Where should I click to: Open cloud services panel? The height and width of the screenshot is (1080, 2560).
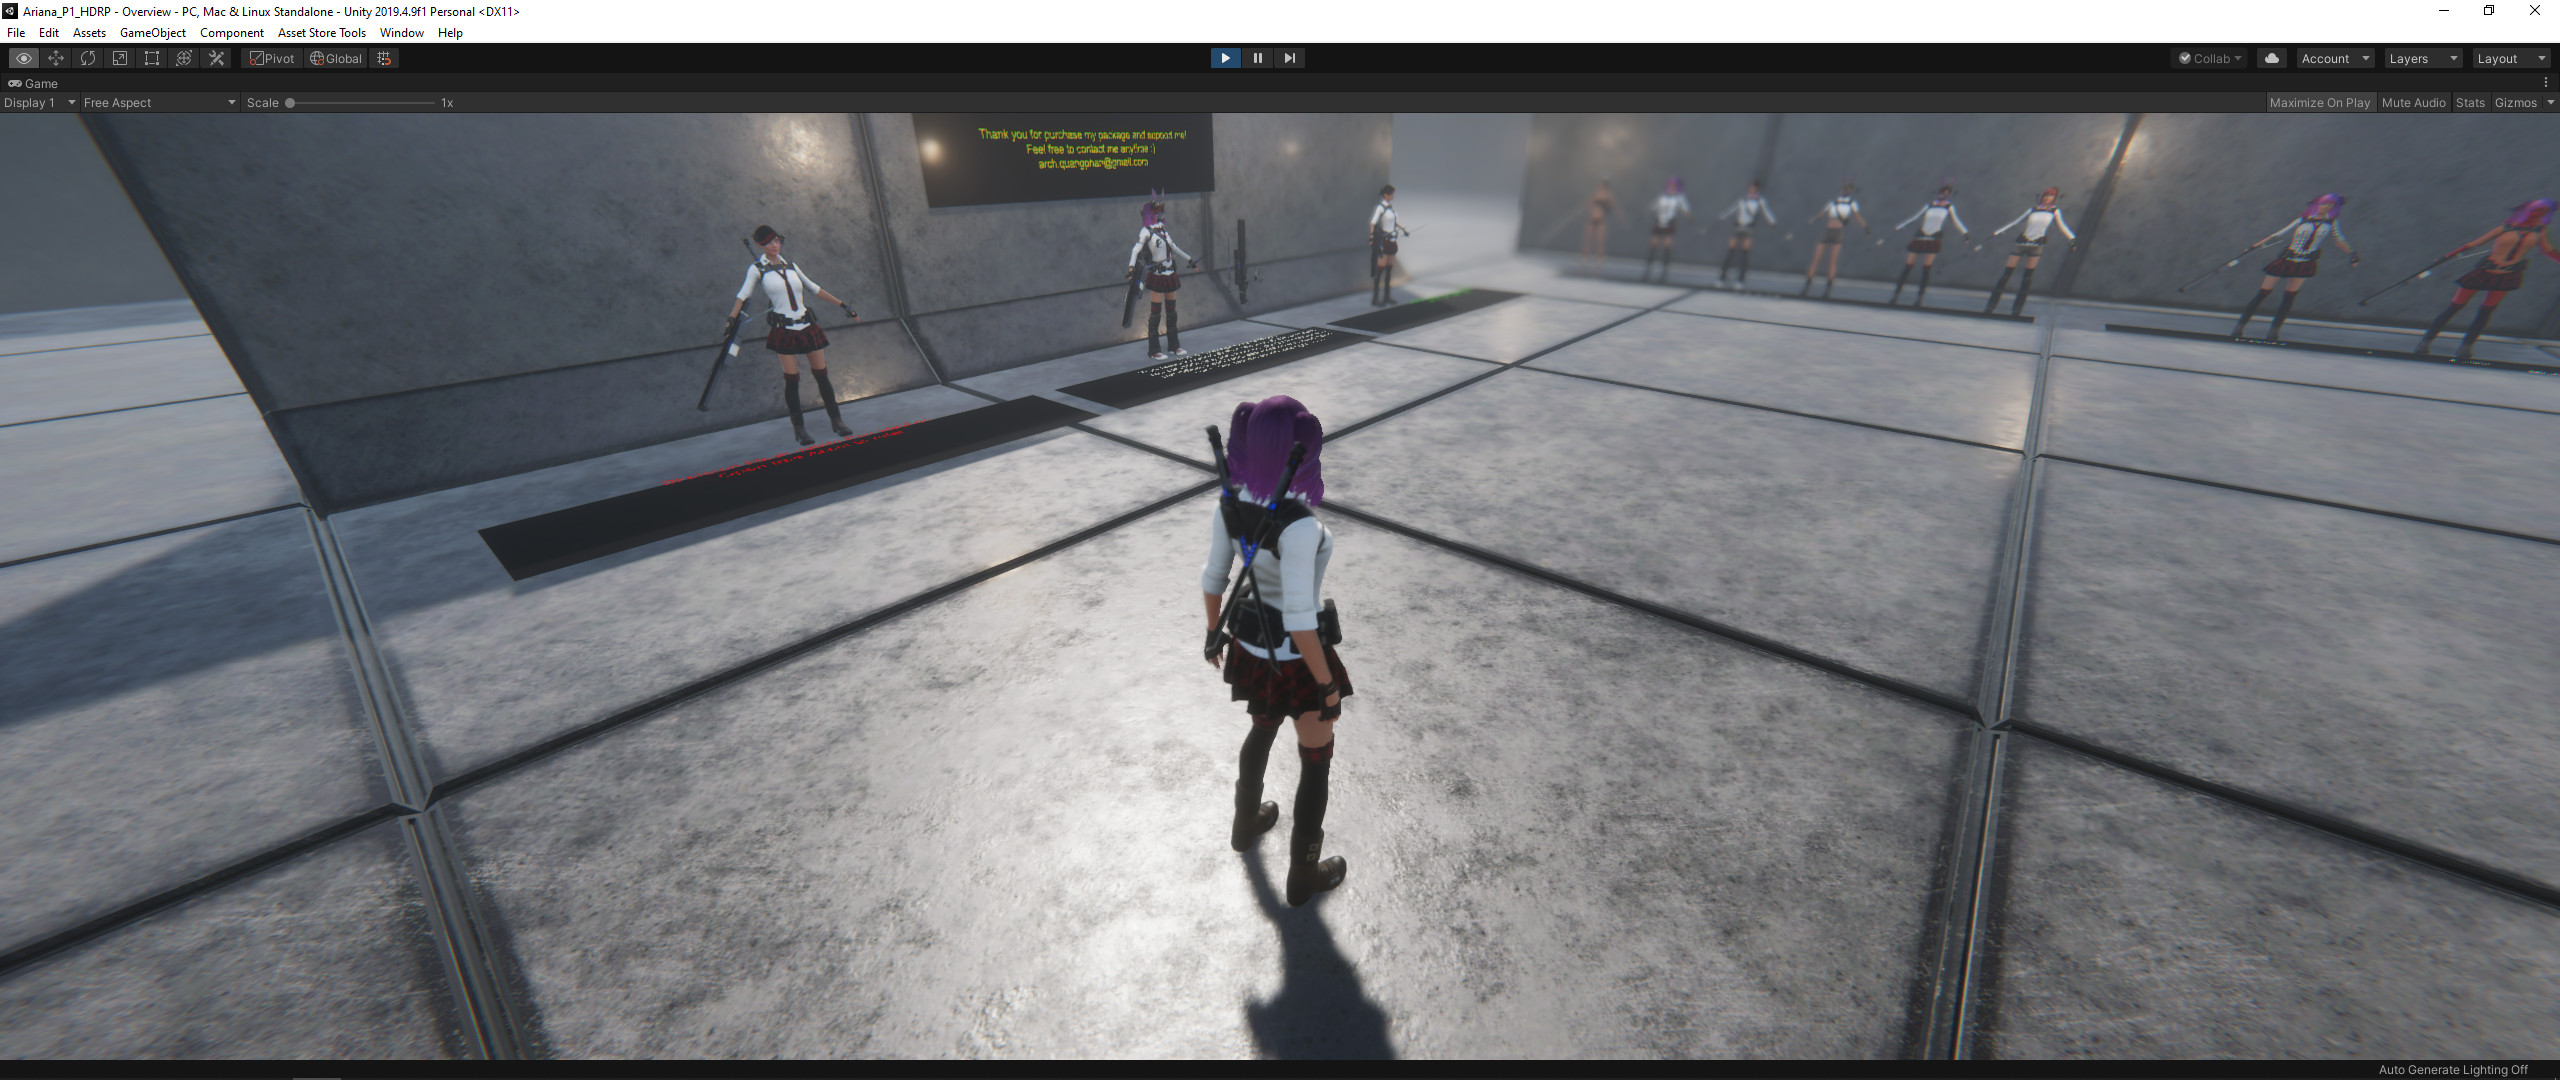[x=2272, y=58]
